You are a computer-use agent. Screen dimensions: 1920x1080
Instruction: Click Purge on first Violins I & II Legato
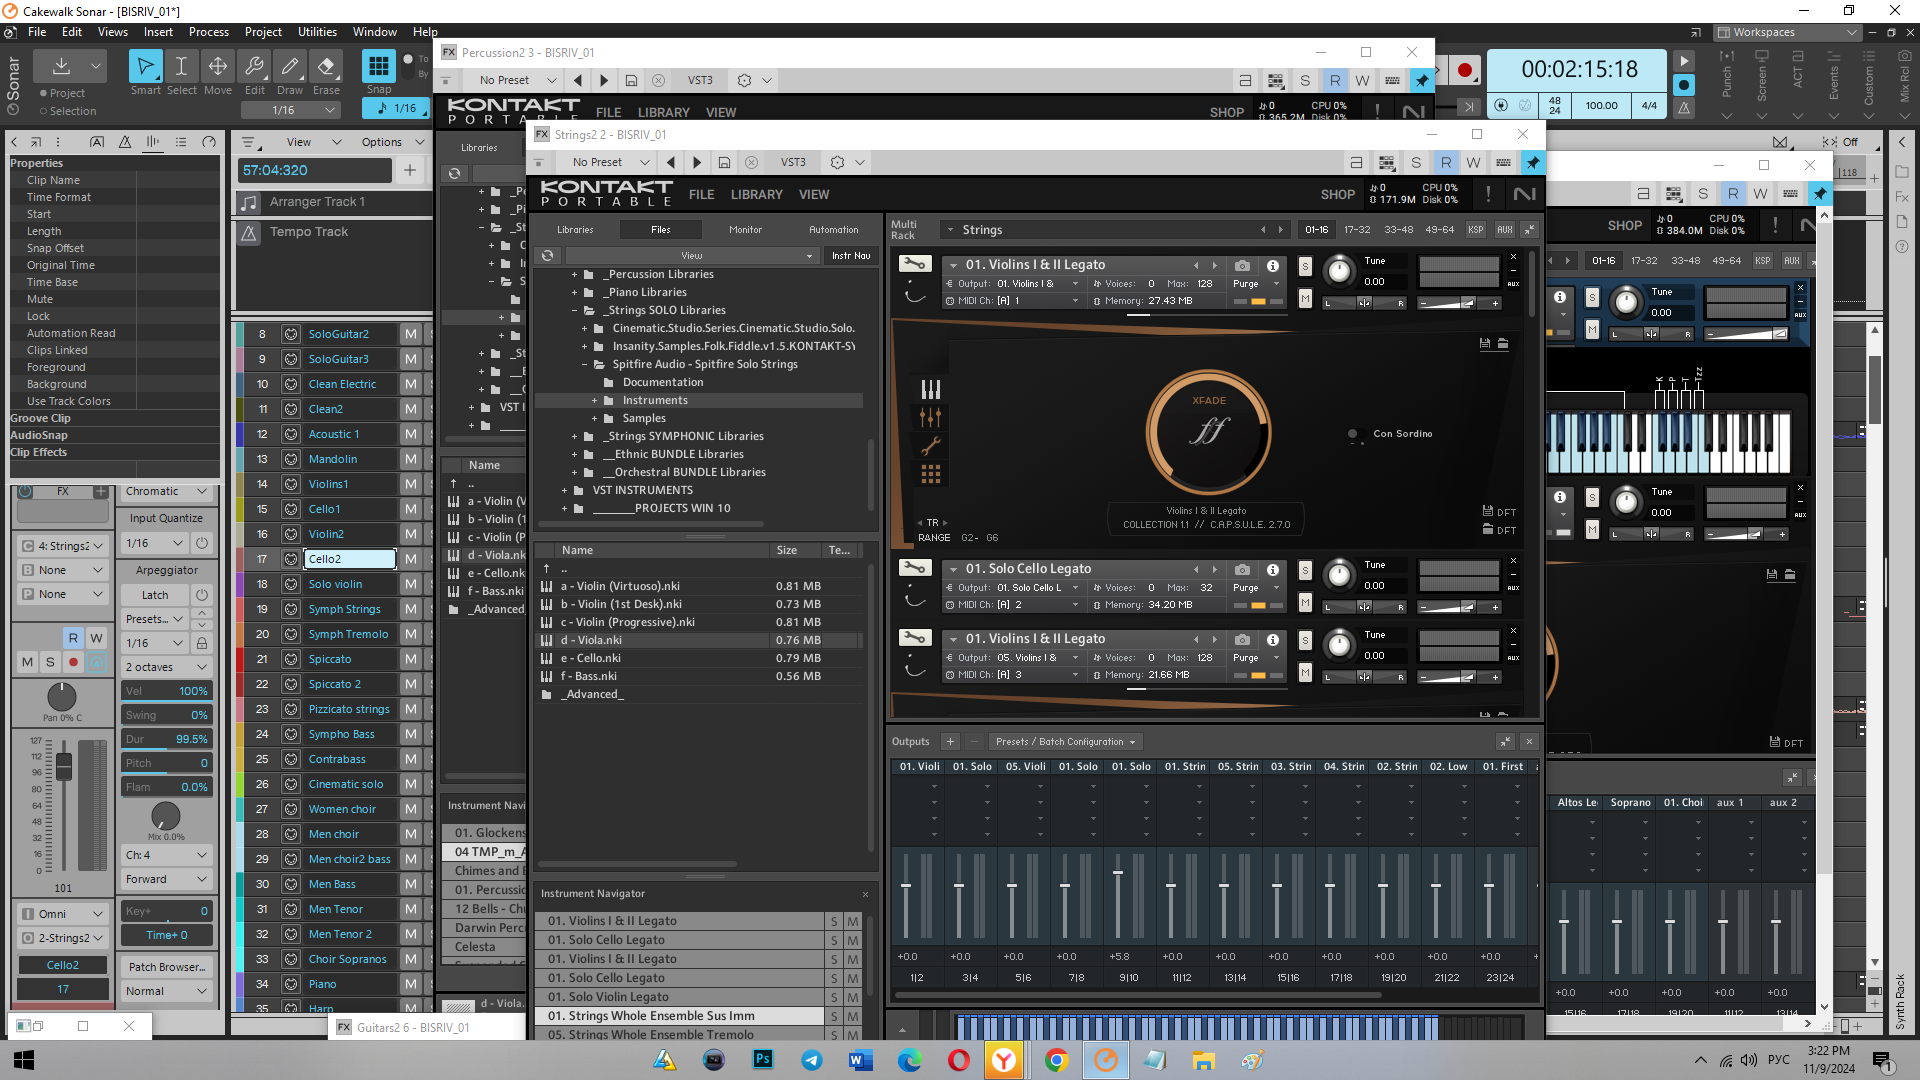coord(1246,284)
